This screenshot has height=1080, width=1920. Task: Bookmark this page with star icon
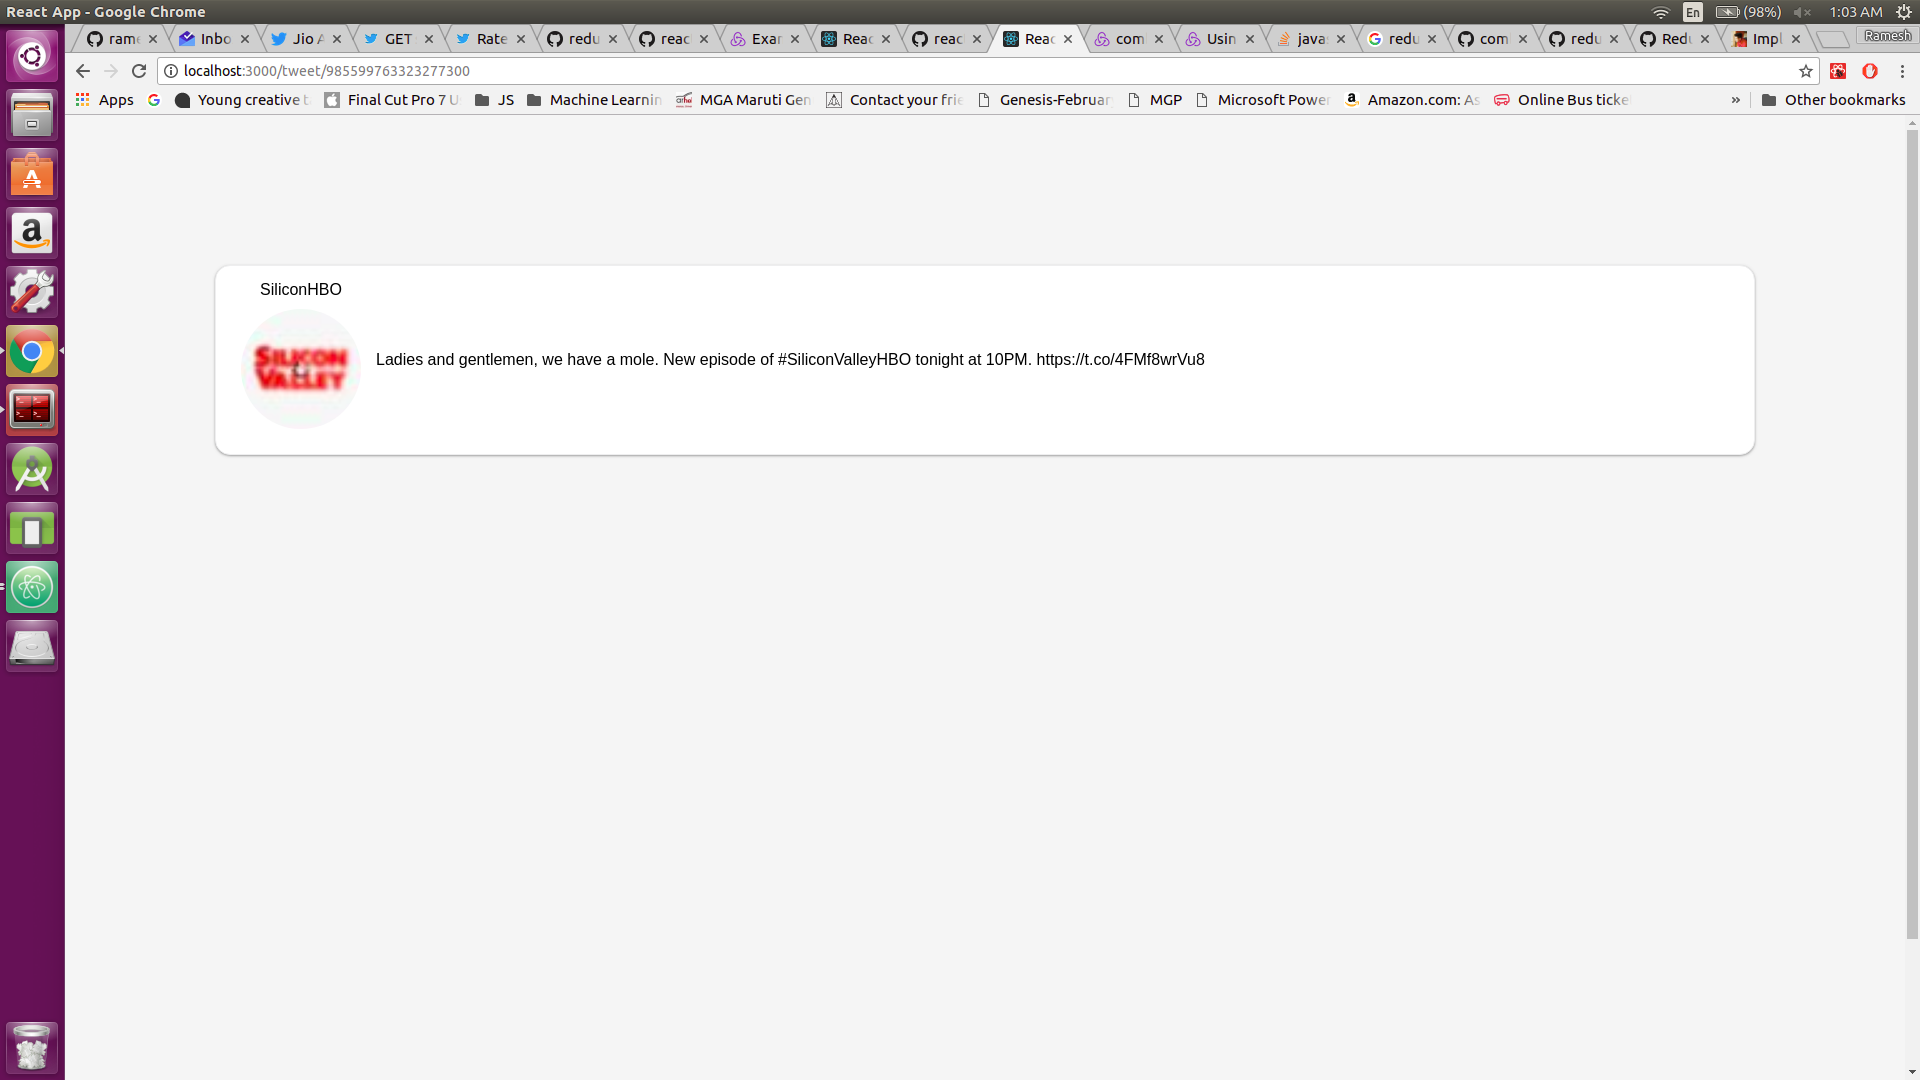pos(1805,71)
